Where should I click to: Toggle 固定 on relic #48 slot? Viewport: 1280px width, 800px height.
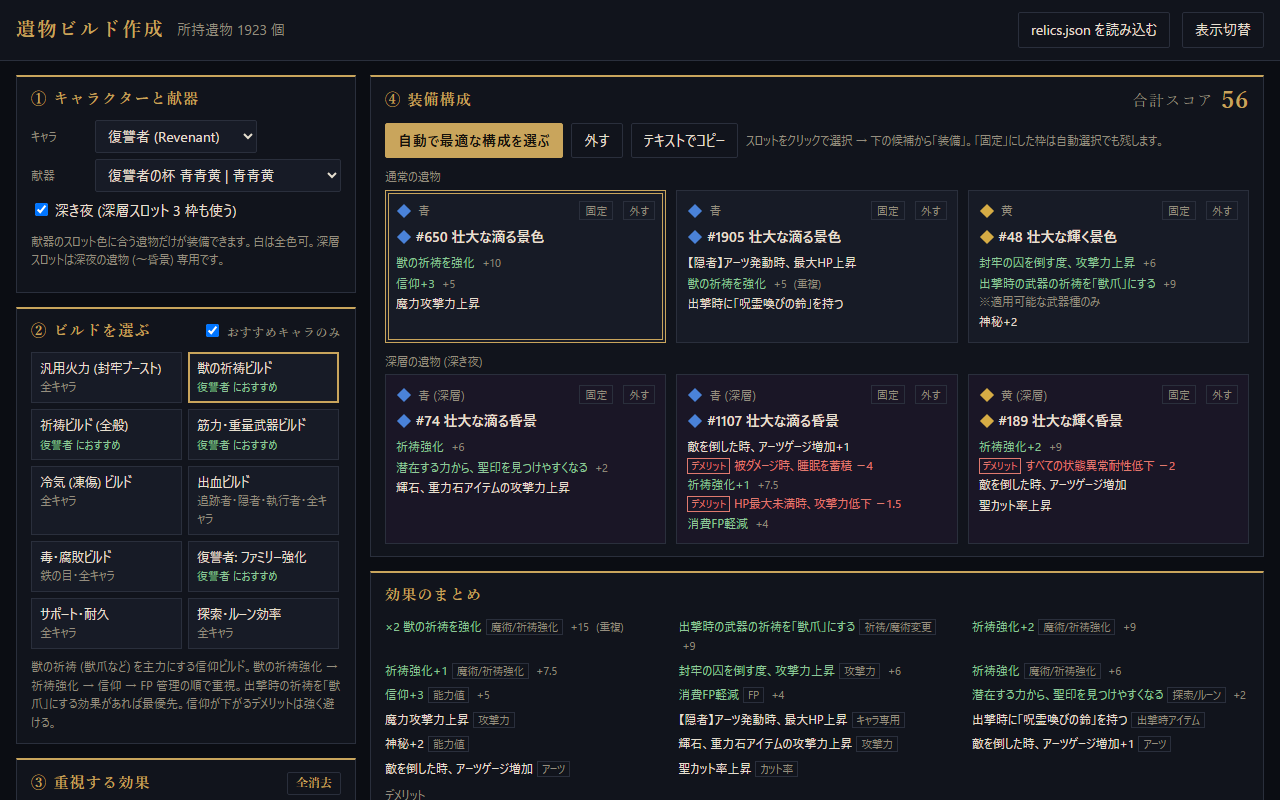(1179, 211)
